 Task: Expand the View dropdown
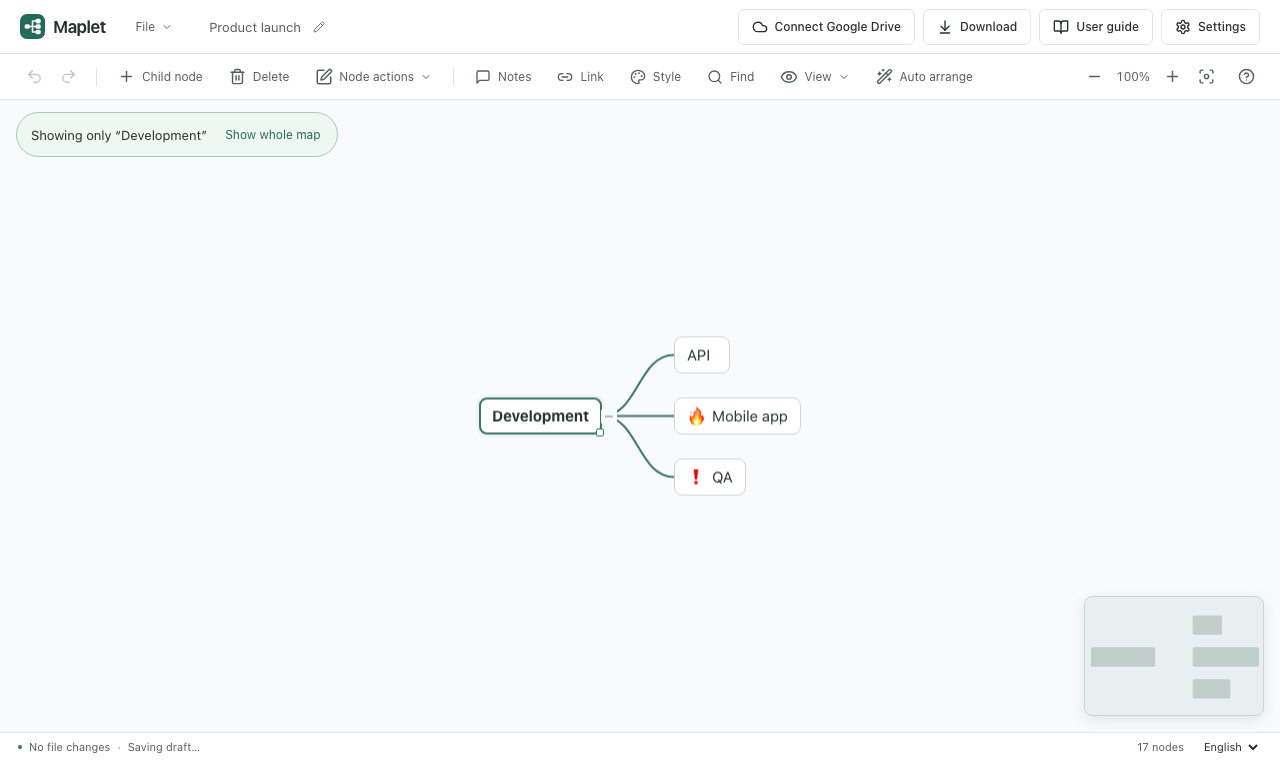[x=815, y=77]
